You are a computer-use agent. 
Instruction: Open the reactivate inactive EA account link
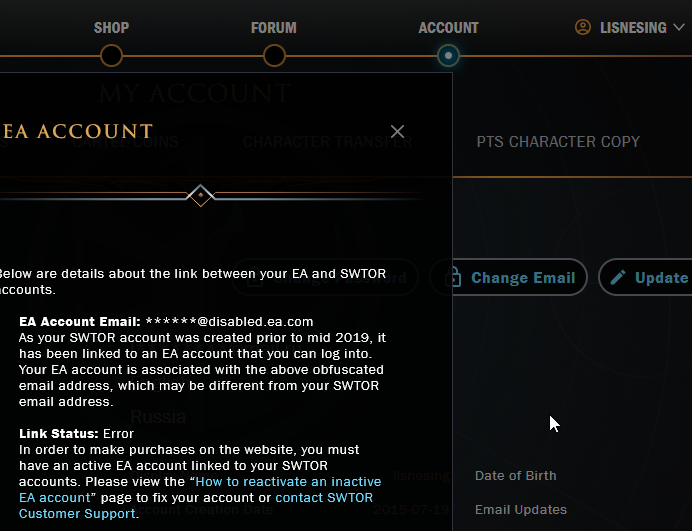[285, 482]
